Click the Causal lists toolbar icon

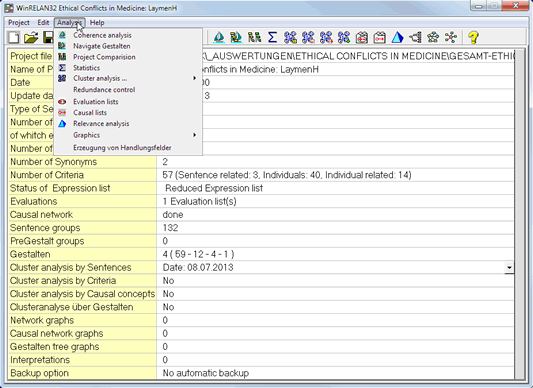(x=379, y=37)
